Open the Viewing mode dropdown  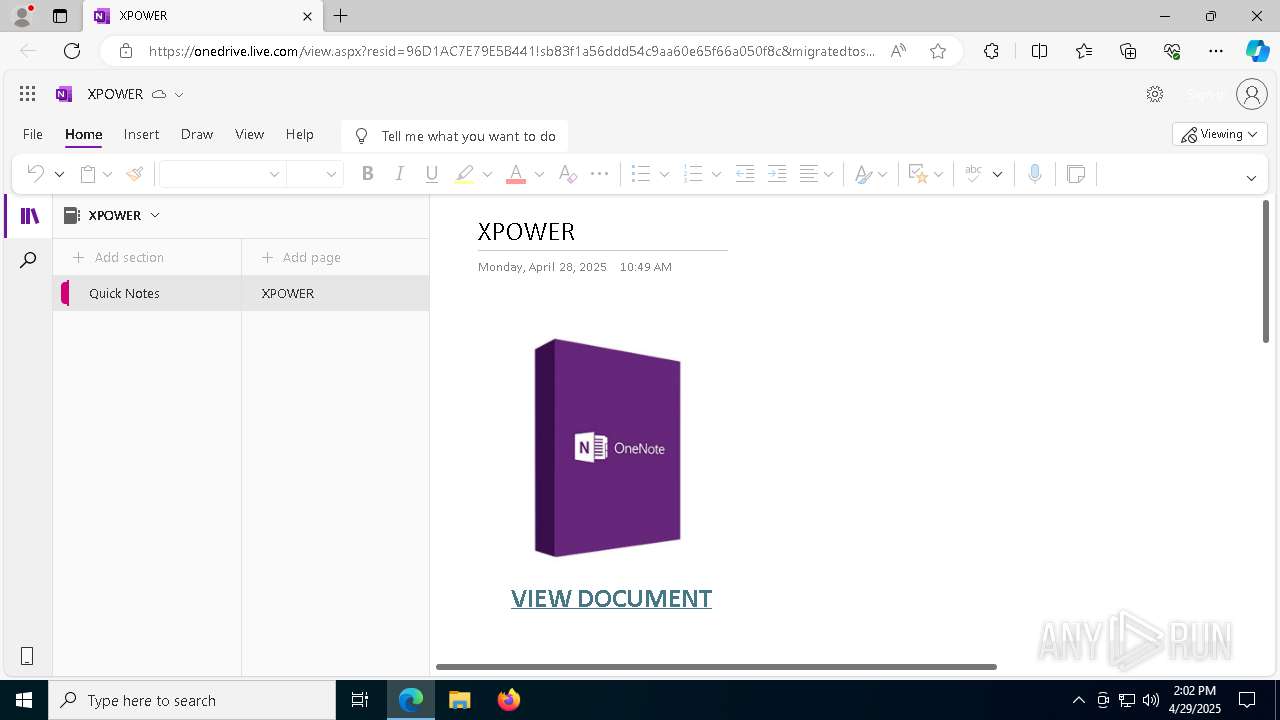pos(1220,134)
